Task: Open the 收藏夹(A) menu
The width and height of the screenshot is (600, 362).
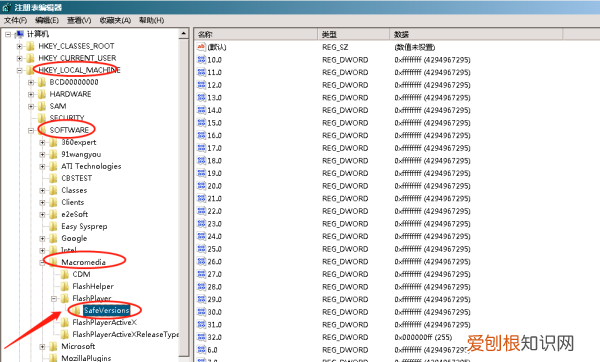Action: [115, 20]
